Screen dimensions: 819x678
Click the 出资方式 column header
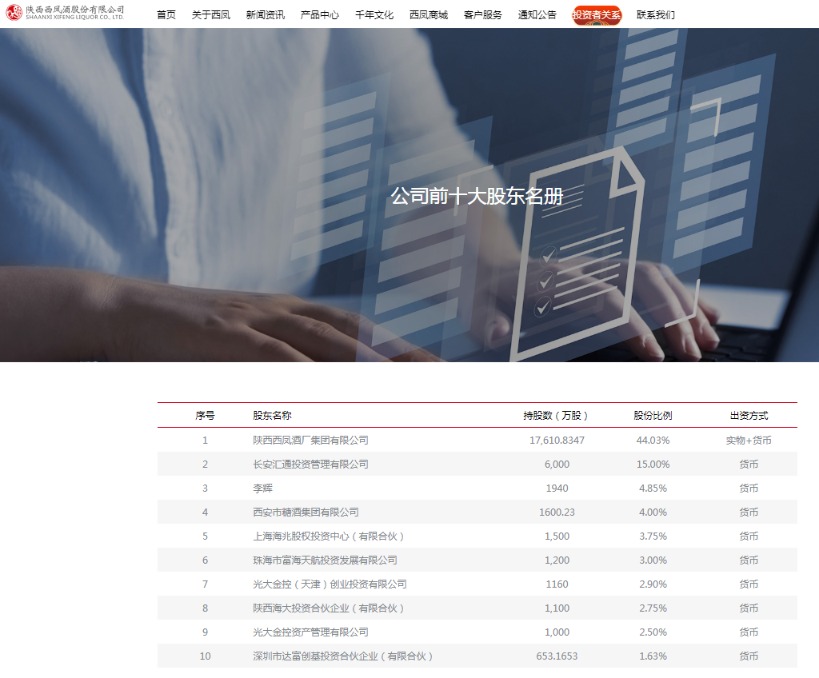tap(749, 416)
